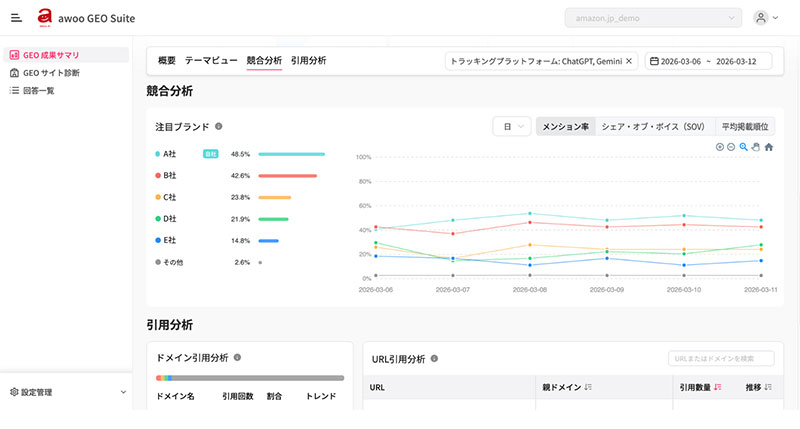800x429 pixels.
Task: Click the chart zoom-out minus icon
Action: [x=731, y=147]
